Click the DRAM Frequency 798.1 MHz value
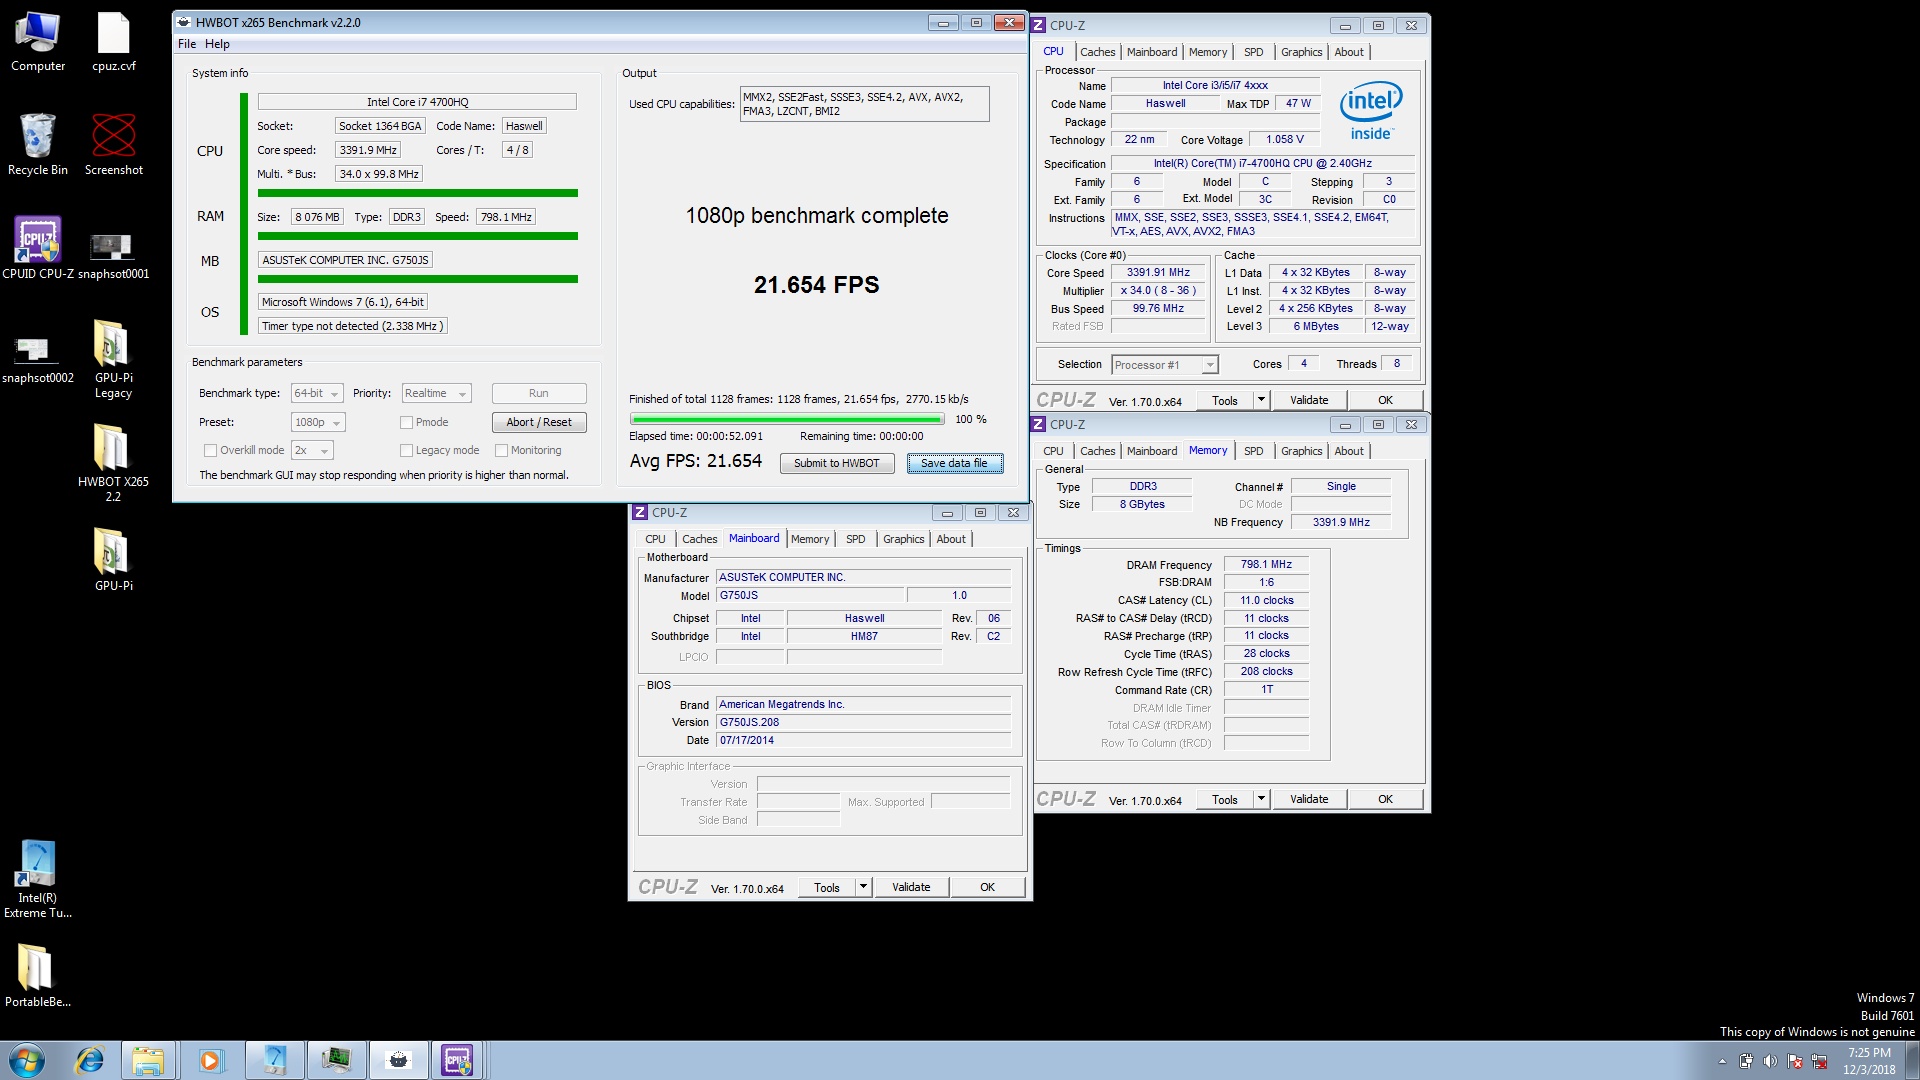This screenshot has height=1080, width=1920. tap(1266, 564)
